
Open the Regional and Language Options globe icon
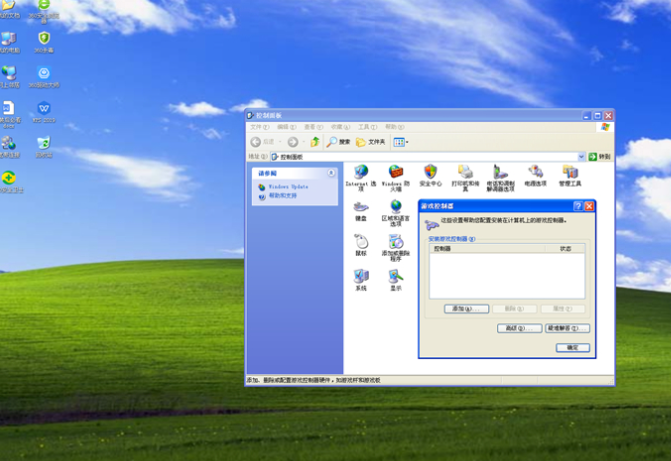396,213
